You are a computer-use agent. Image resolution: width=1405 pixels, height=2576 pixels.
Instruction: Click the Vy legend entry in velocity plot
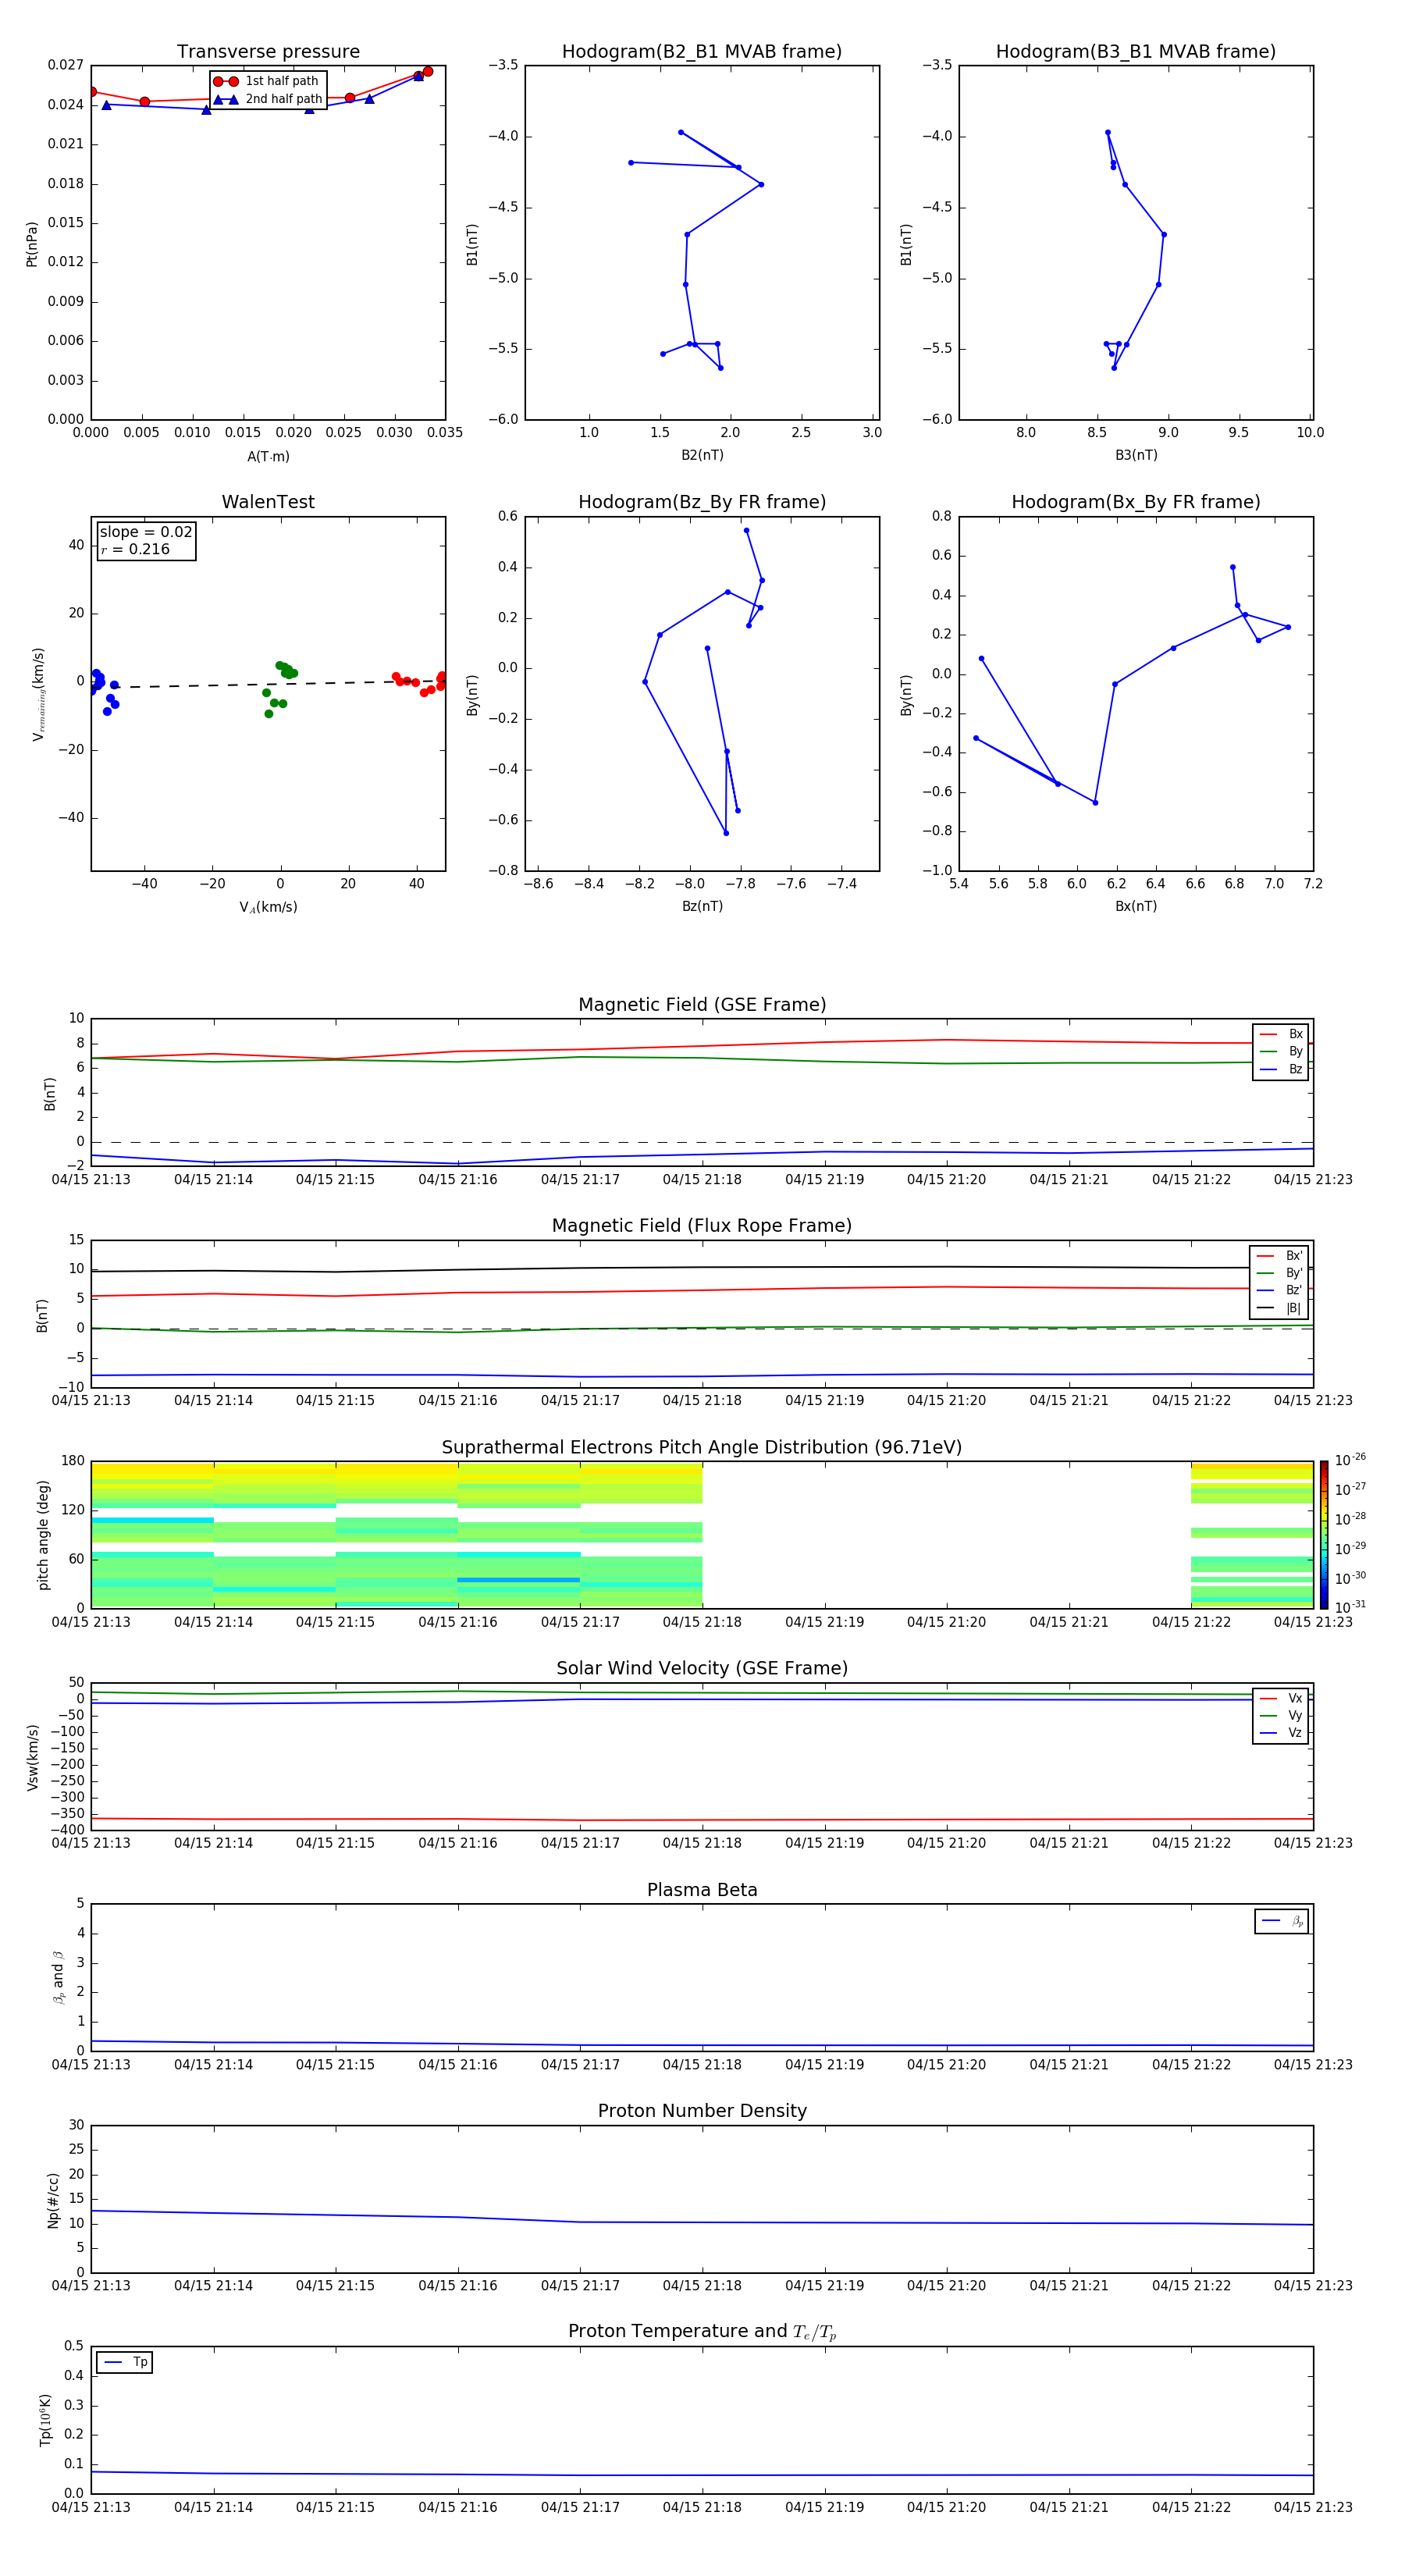pyautogui.click(x=1281, y=1716)
